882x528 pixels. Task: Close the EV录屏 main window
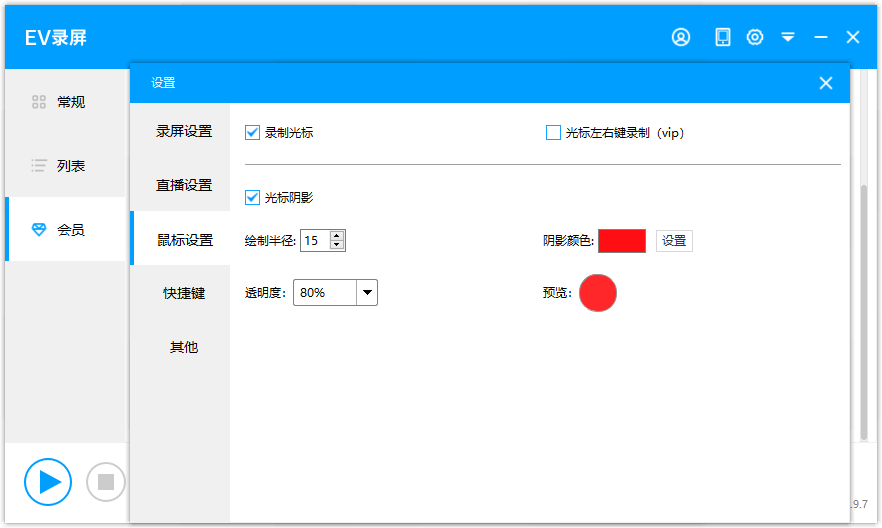click(x=853, y=37)
